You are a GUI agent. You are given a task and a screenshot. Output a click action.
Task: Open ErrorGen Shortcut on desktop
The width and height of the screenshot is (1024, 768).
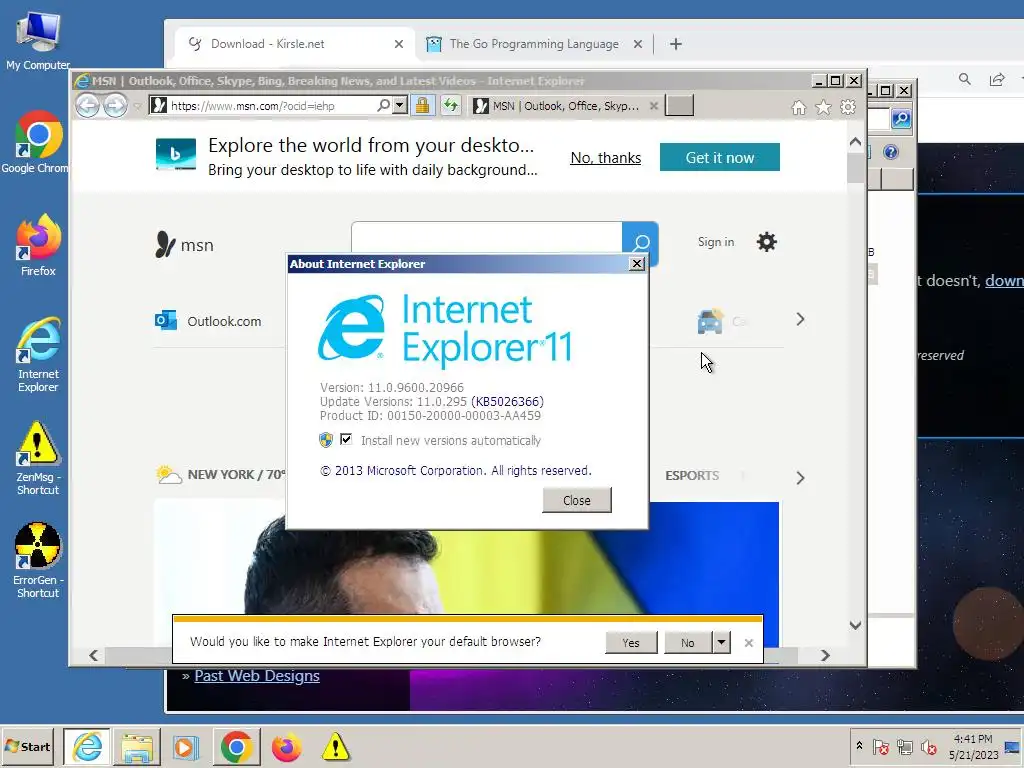pos(38,560)
